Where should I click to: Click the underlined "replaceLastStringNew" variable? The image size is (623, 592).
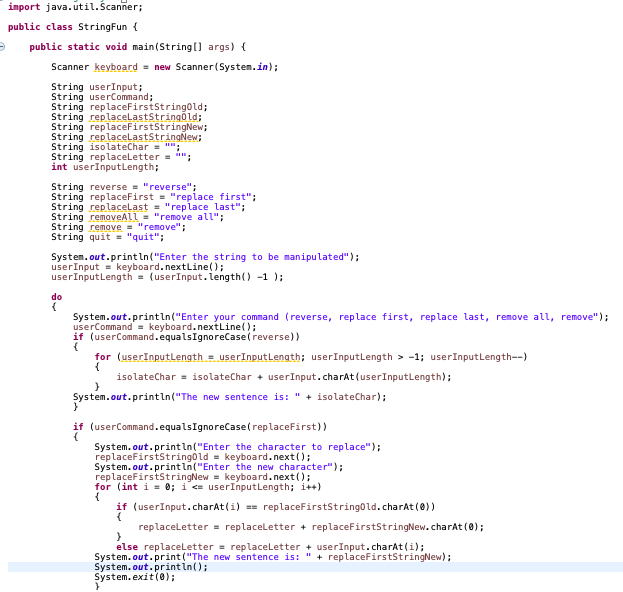(143, 137)
